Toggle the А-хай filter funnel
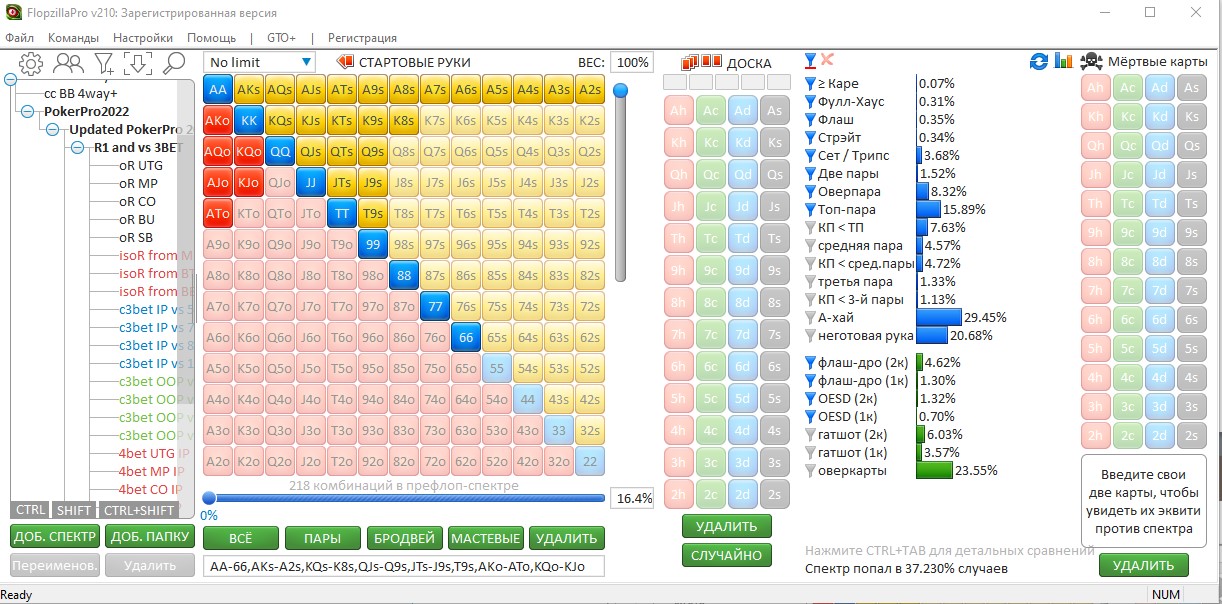The width and height of the screenshot is (1222, 604). 811,318
